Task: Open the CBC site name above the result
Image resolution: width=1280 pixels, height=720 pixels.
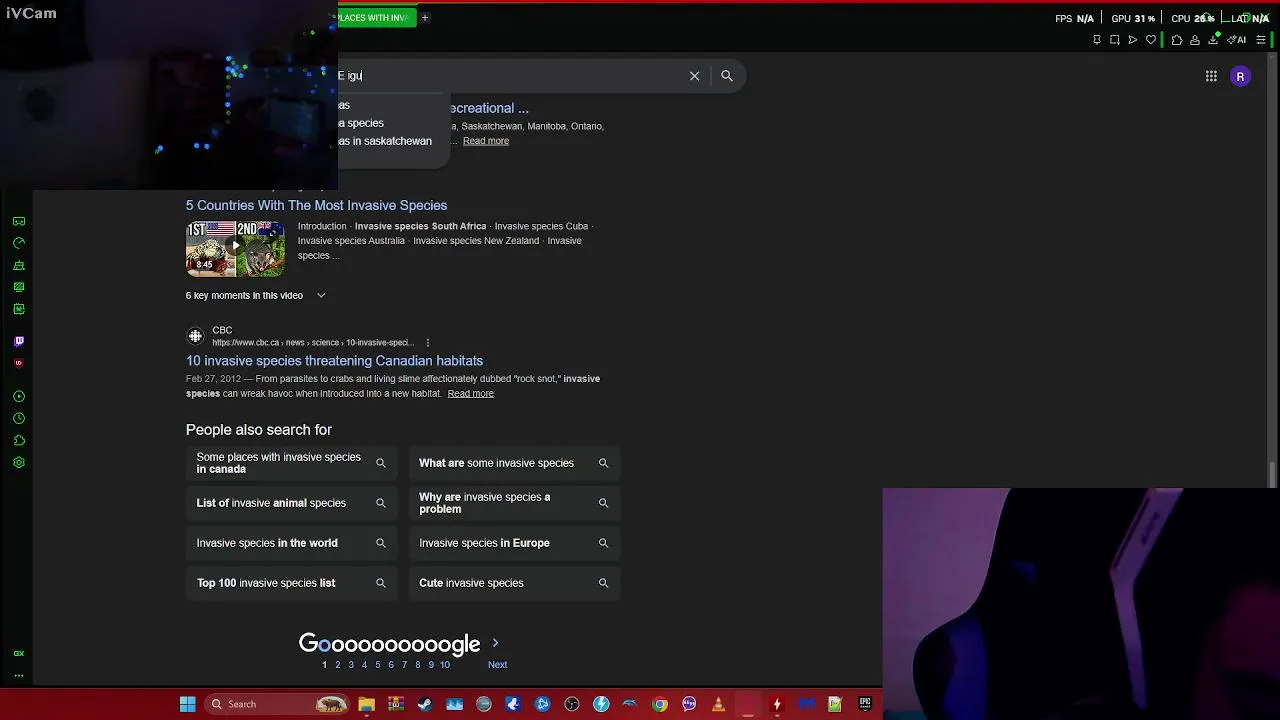Action: click(x=222, y=330)
